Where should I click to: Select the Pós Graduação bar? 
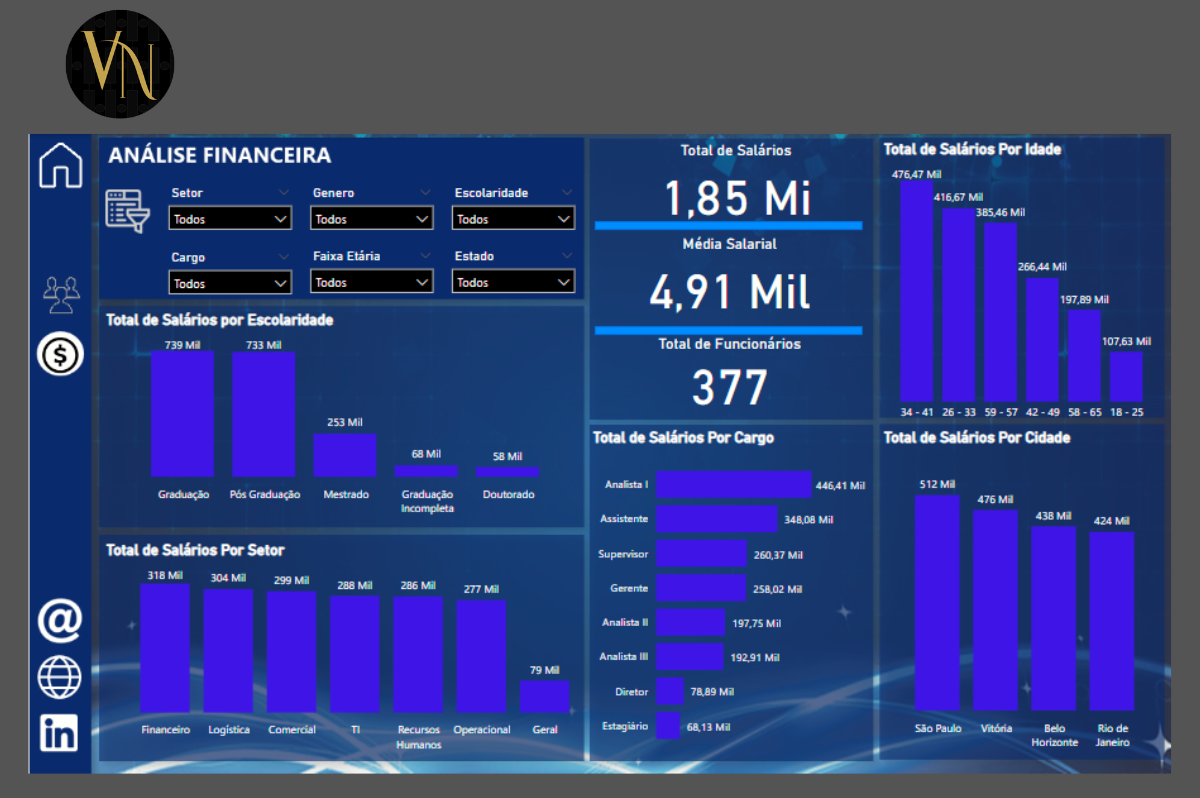pos(264,414)
